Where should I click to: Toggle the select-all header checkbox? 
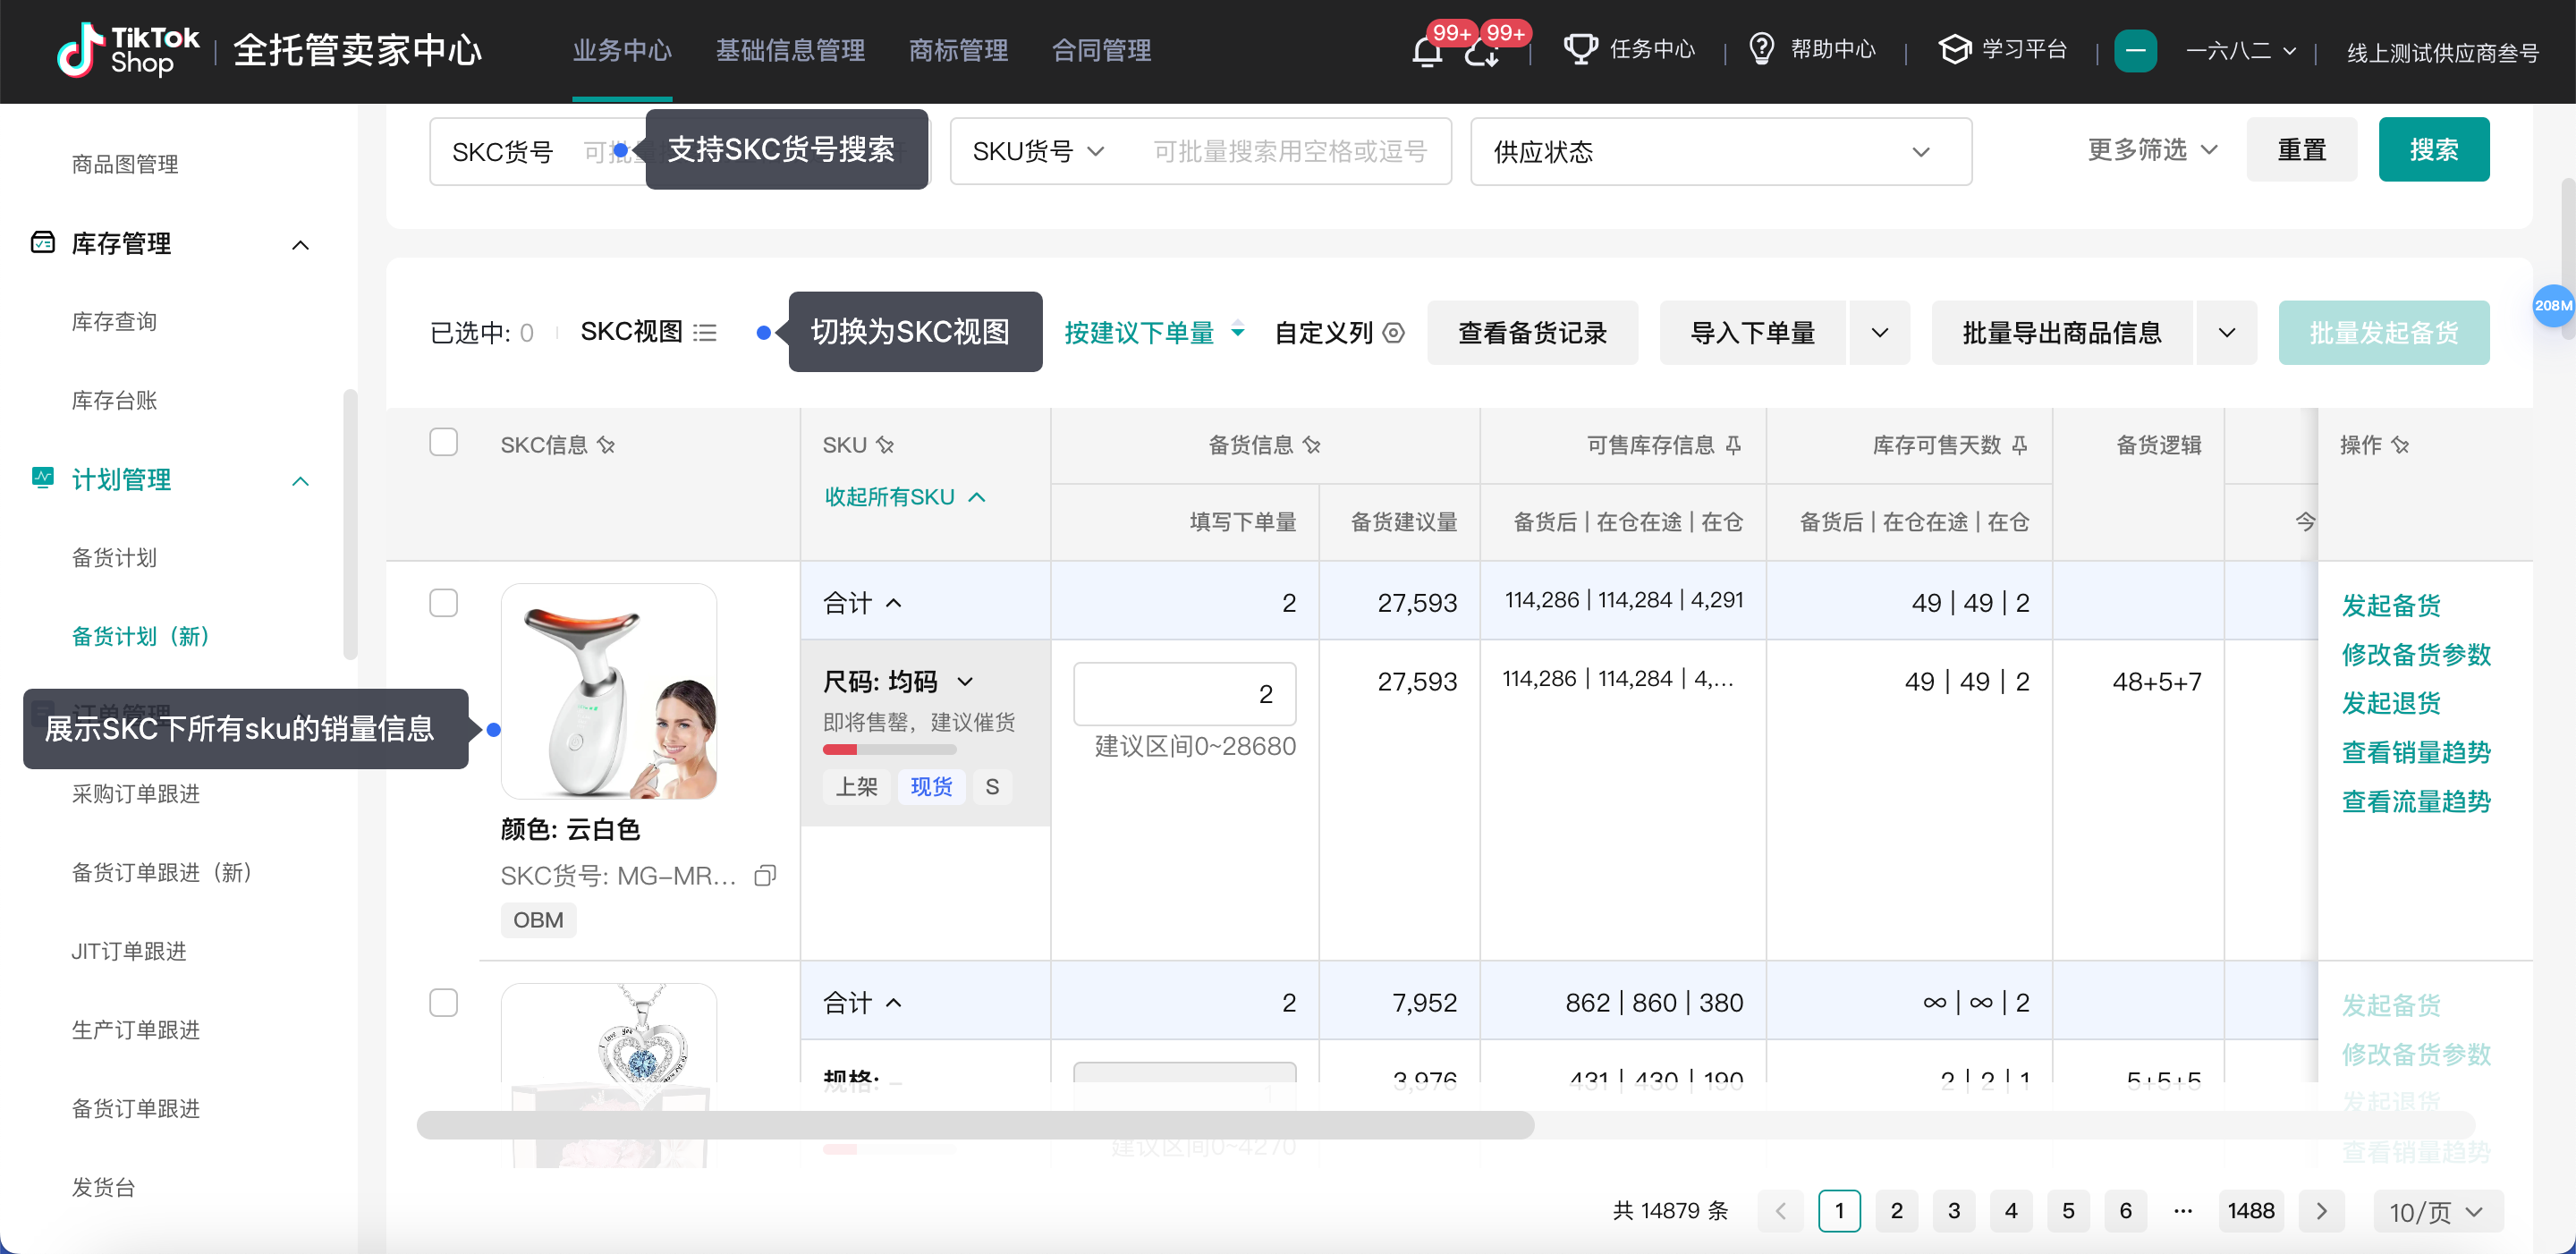(x=443, y=442)
